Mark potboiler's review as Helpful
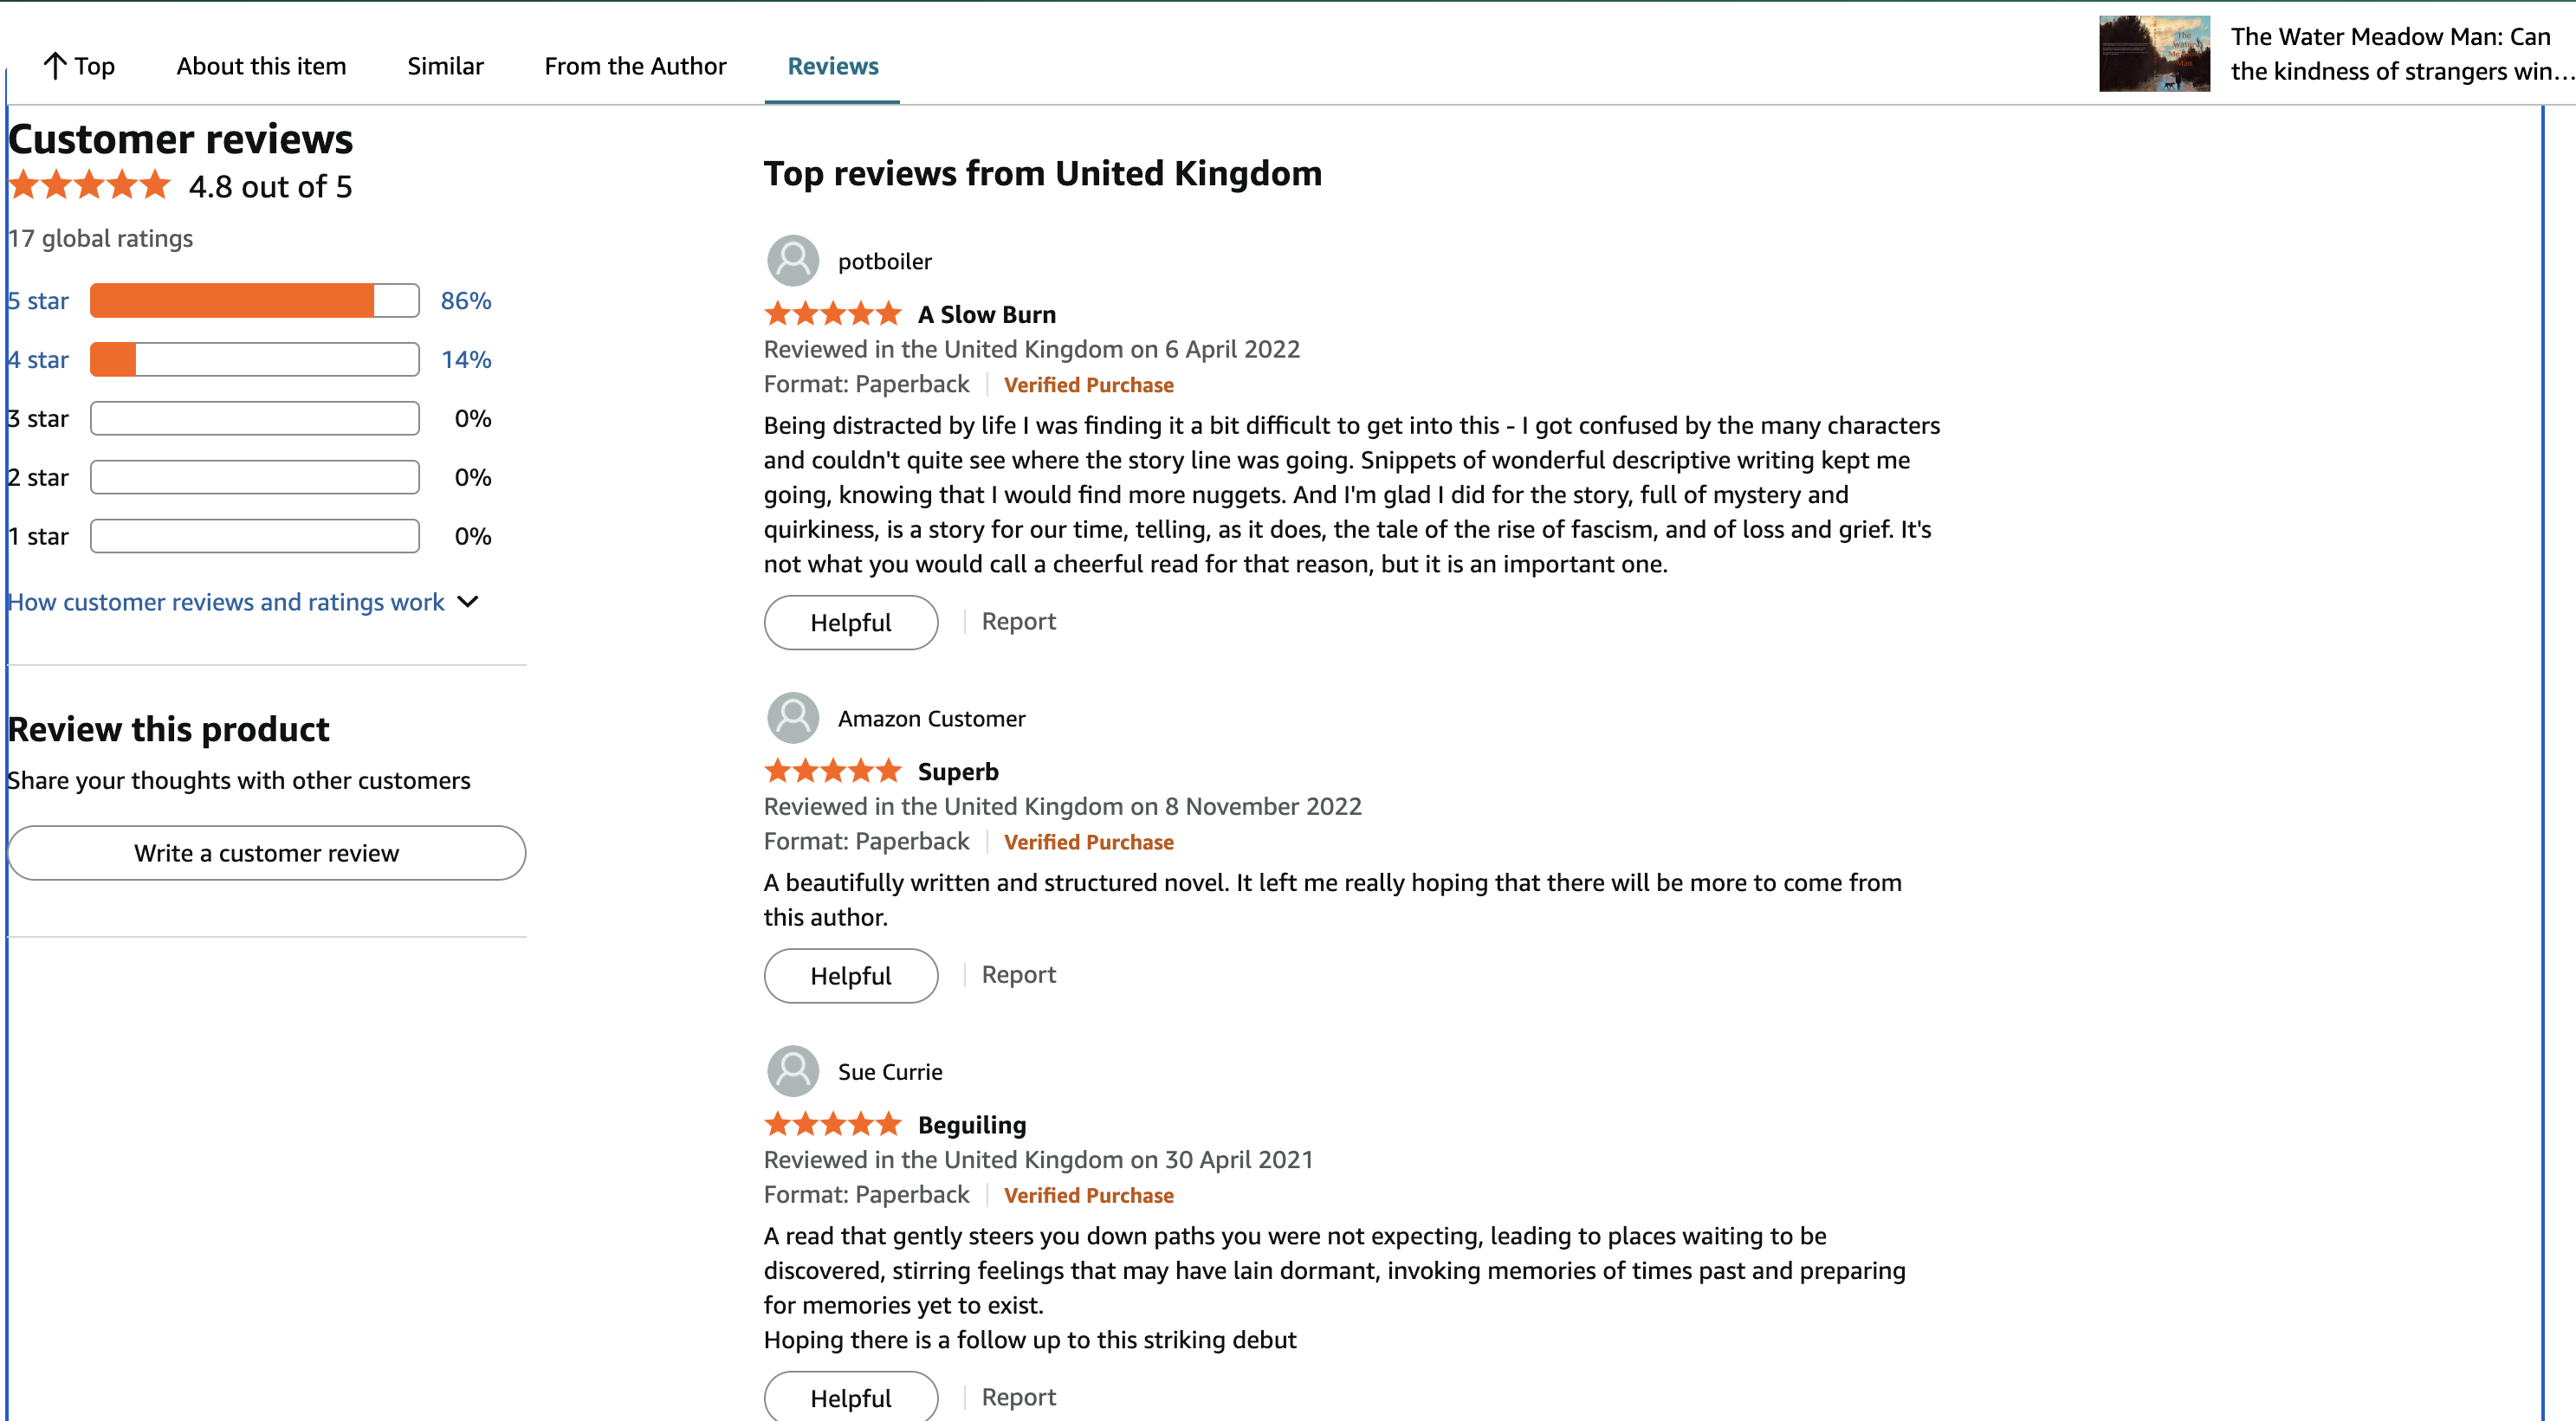Image resolution: width=2576 pixels, height=1421 pixels. click(850, 622)
